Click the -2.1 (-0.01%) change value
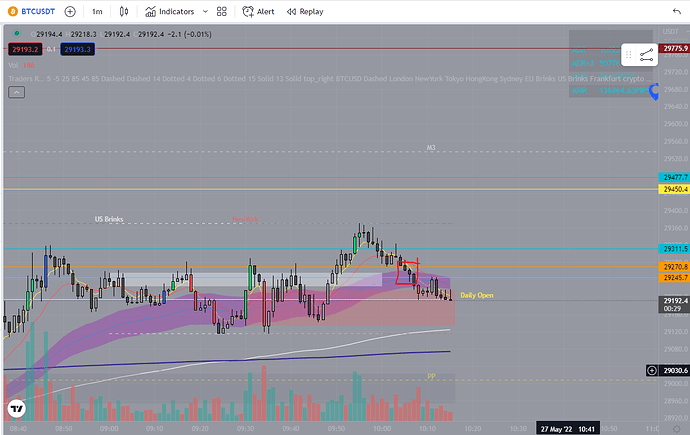 [190, 34]
